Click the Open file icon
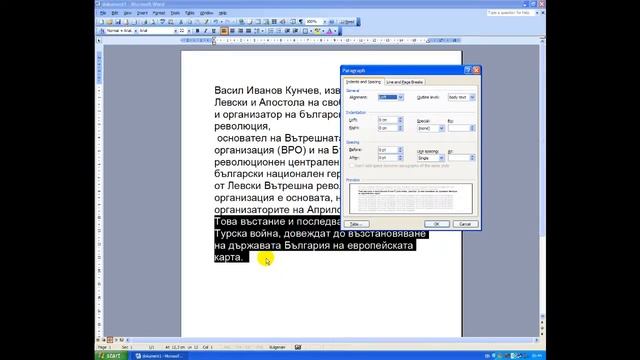 point(109,22)
